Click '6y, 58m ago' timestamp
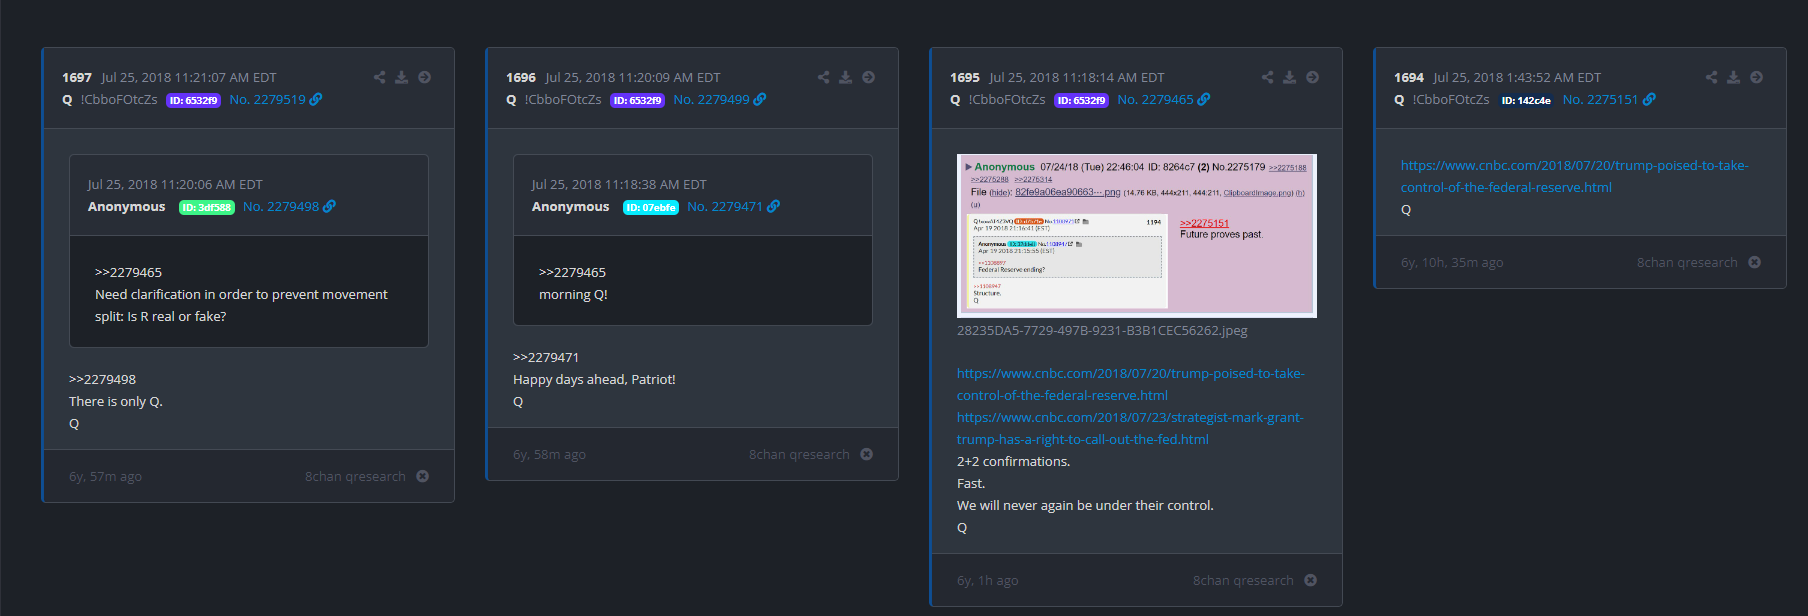Screen dimensions: 1808x616 549,454
